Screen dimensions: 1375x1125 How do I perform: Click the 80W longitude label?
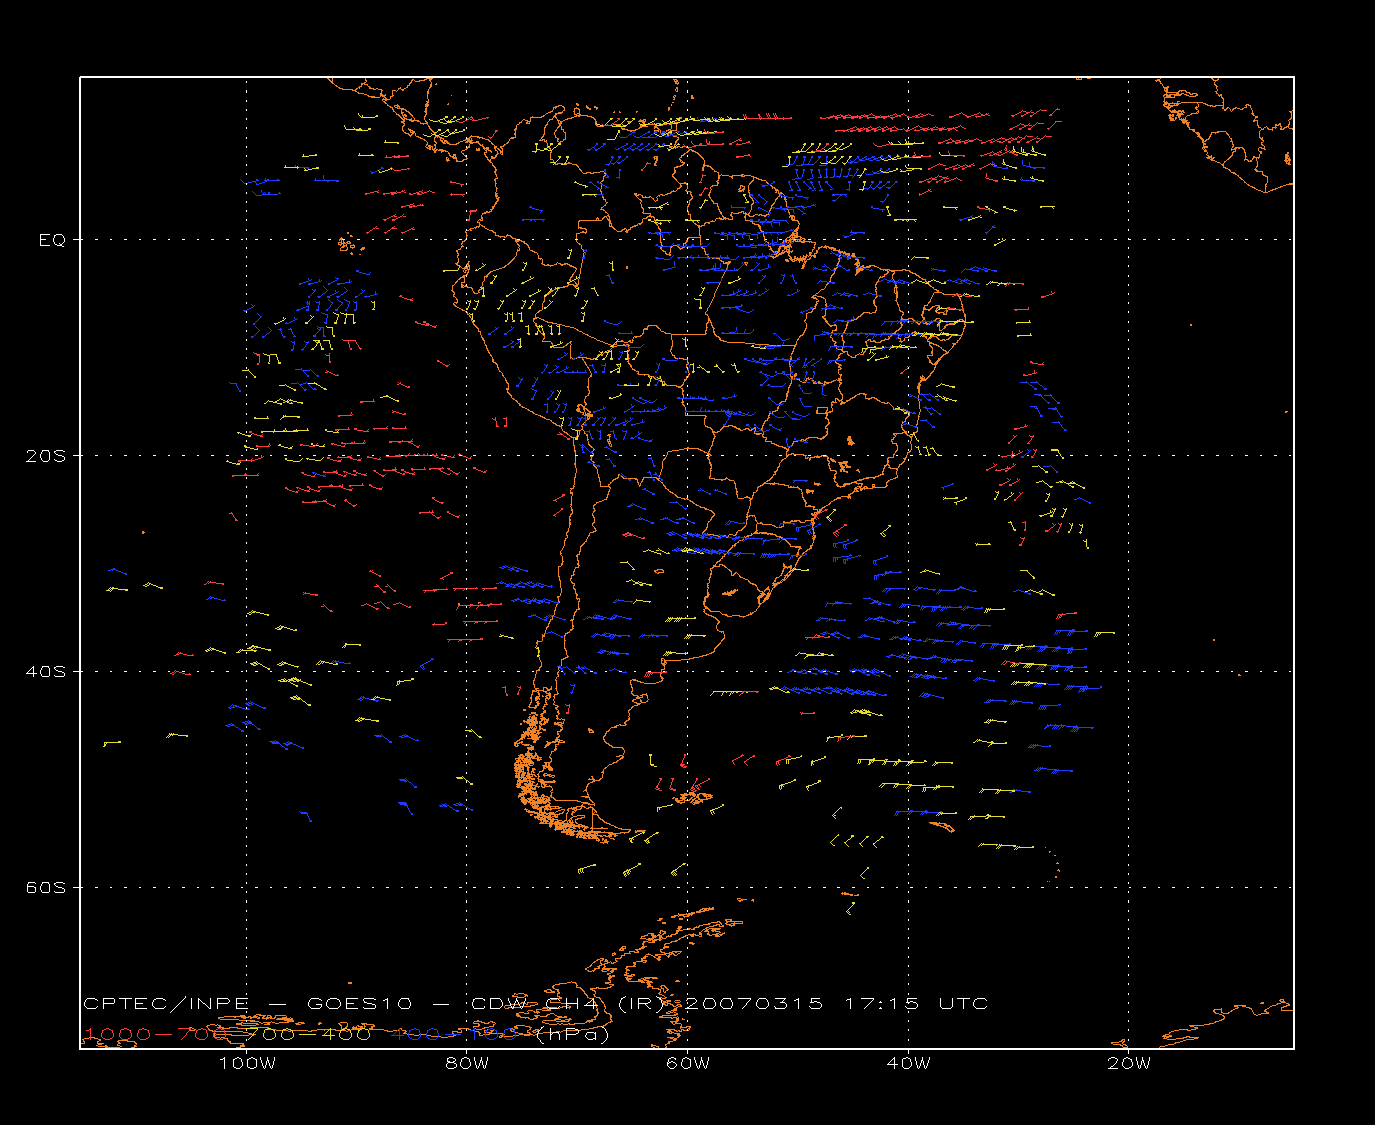click(x=467, y=1063)
